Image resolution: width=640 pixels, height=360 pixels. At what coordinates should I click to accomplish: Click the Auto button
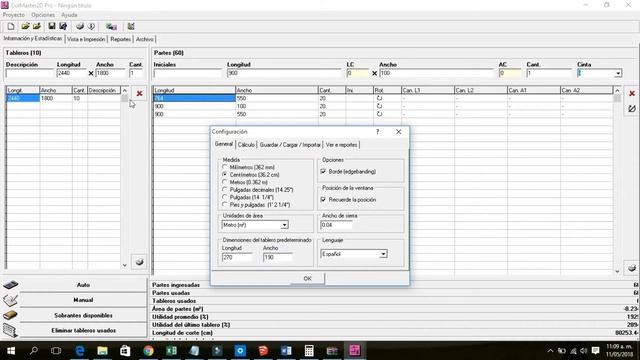pos(83,285)
